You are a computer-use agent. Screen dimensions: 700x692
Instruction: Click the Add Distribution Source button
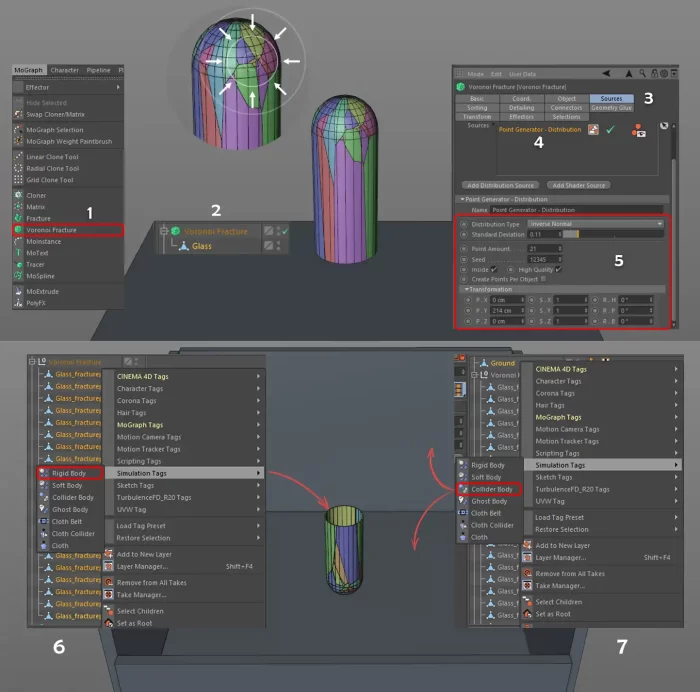coord(501,185)
